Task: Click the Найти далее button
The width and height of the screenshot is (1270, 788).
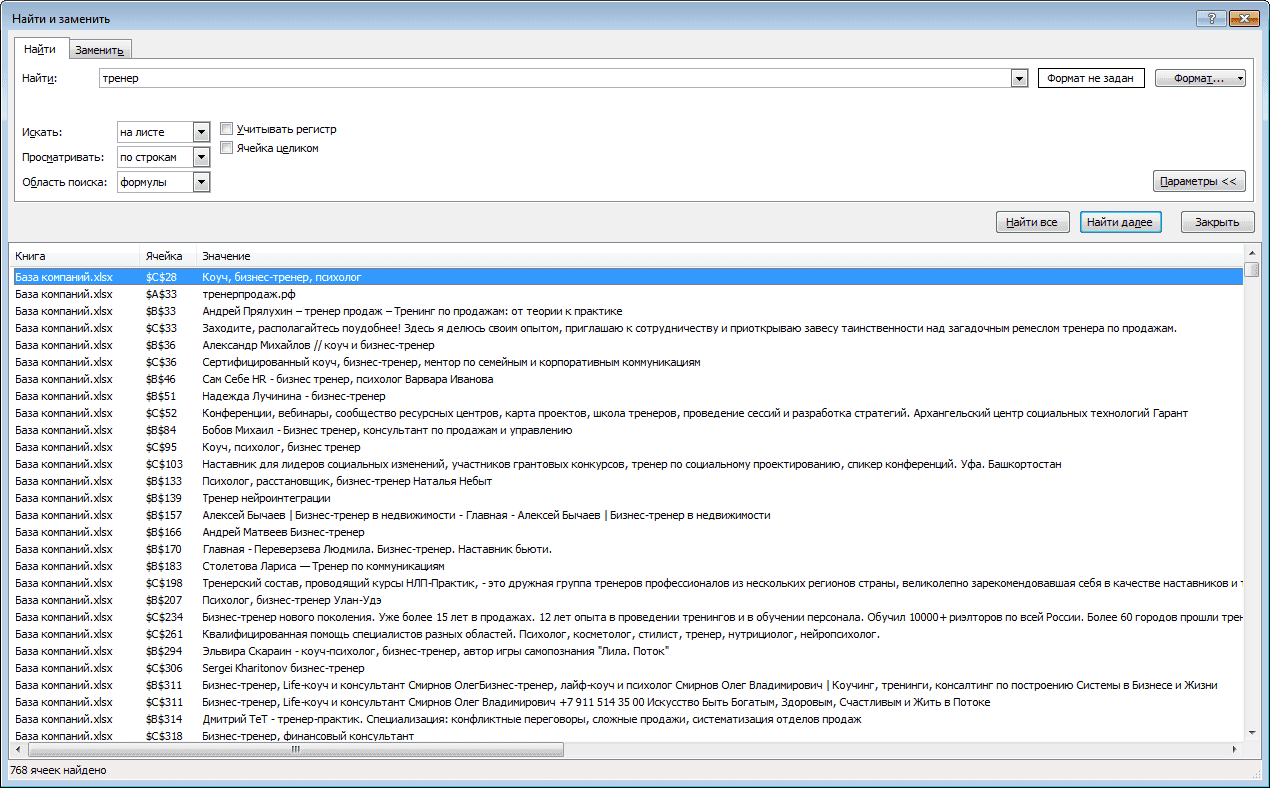Action: (x=1120, y=222)
